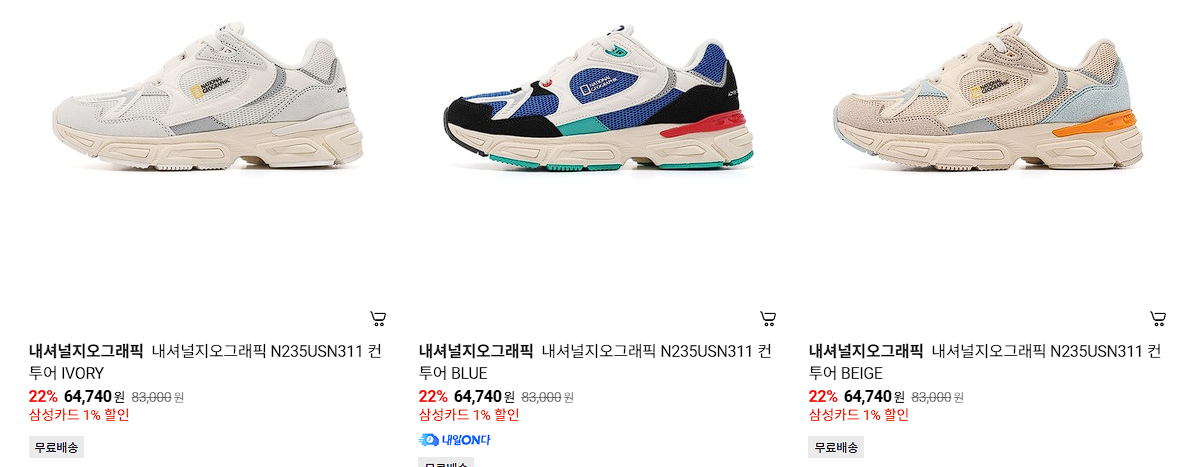This screenshot has width=1187, height=467.
Task: Open the ivory sneaker product image
Action: pyautogui.click(x=208, y=98)
